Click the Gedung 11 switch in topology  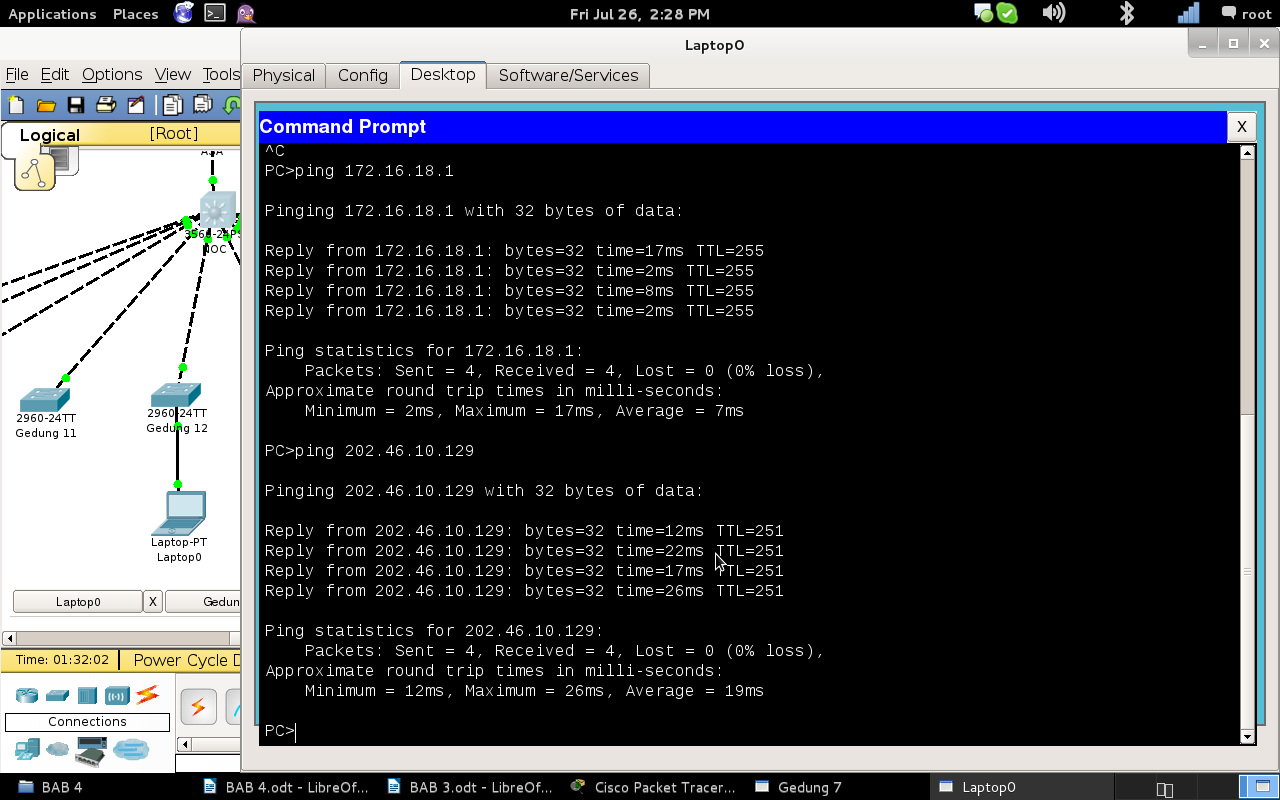(x=46, y=398)
